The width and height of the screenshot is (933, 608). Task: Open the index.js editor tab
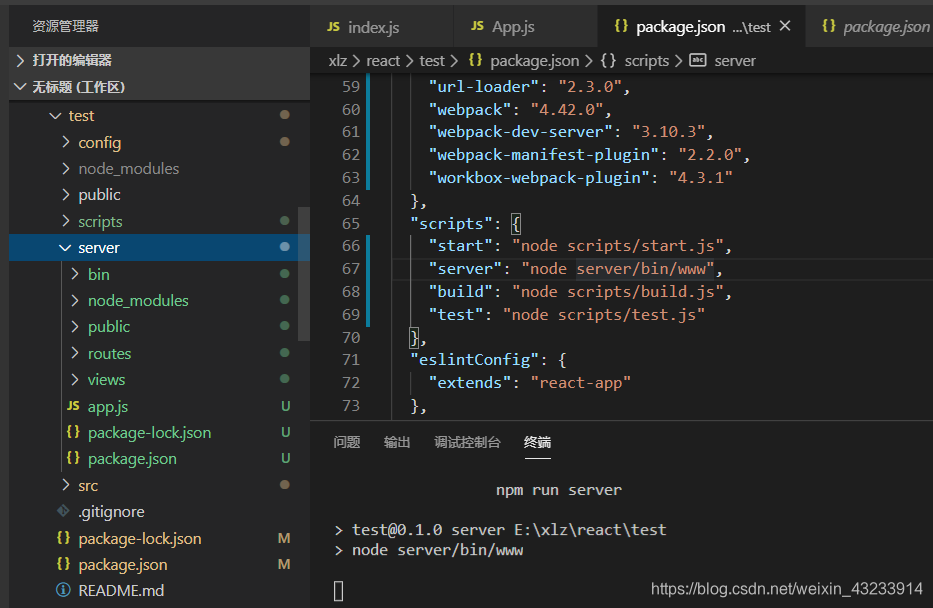click(381, 27)
